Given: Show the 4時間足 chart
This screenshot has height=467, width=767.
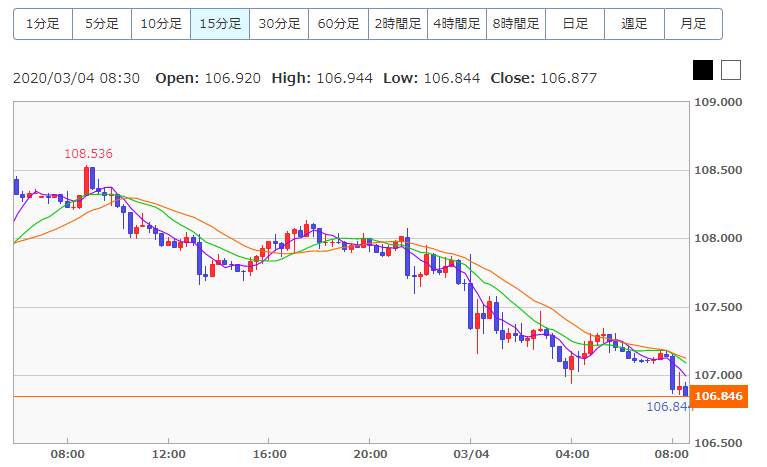Looking at the screenshot, I should click(x=456, y=23).
